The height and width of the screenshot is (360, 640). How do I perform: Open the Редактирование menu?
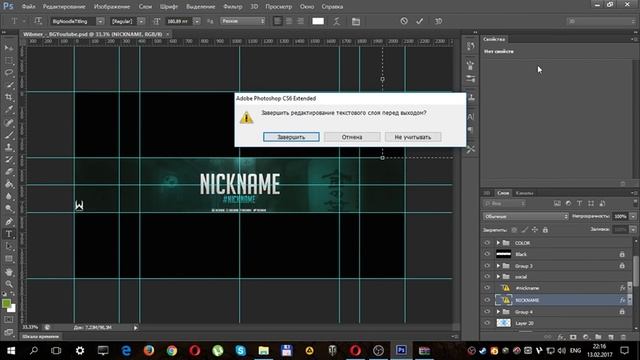click(x=64, y=7)
